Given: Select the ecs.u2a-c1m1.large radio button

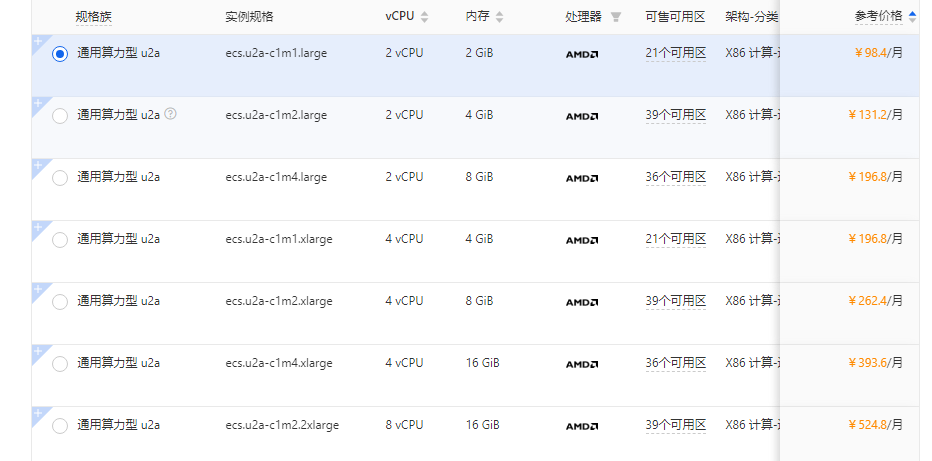Looking at the screenshot, I should pos(60,54).
